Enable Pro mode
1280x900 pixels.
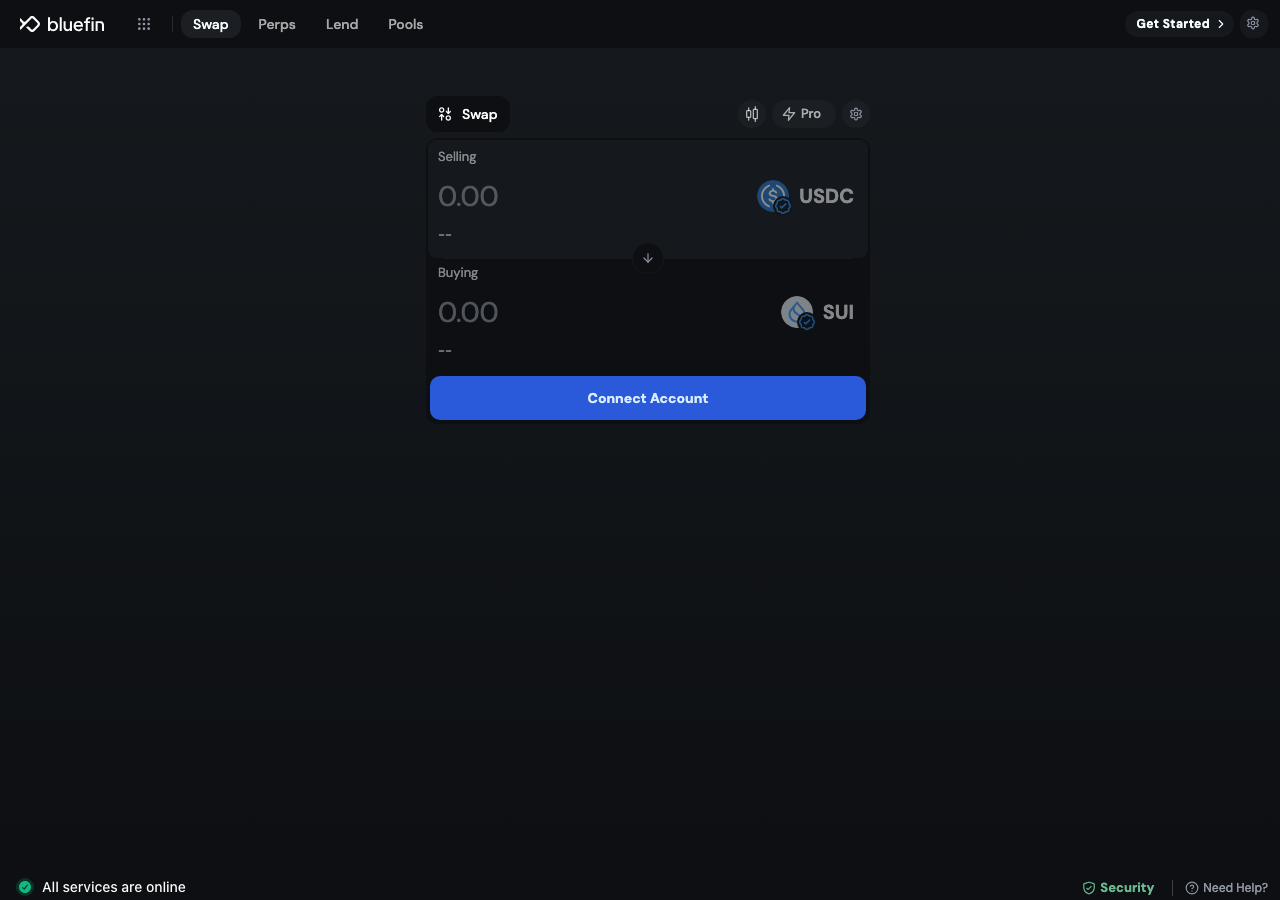(803, 114)
